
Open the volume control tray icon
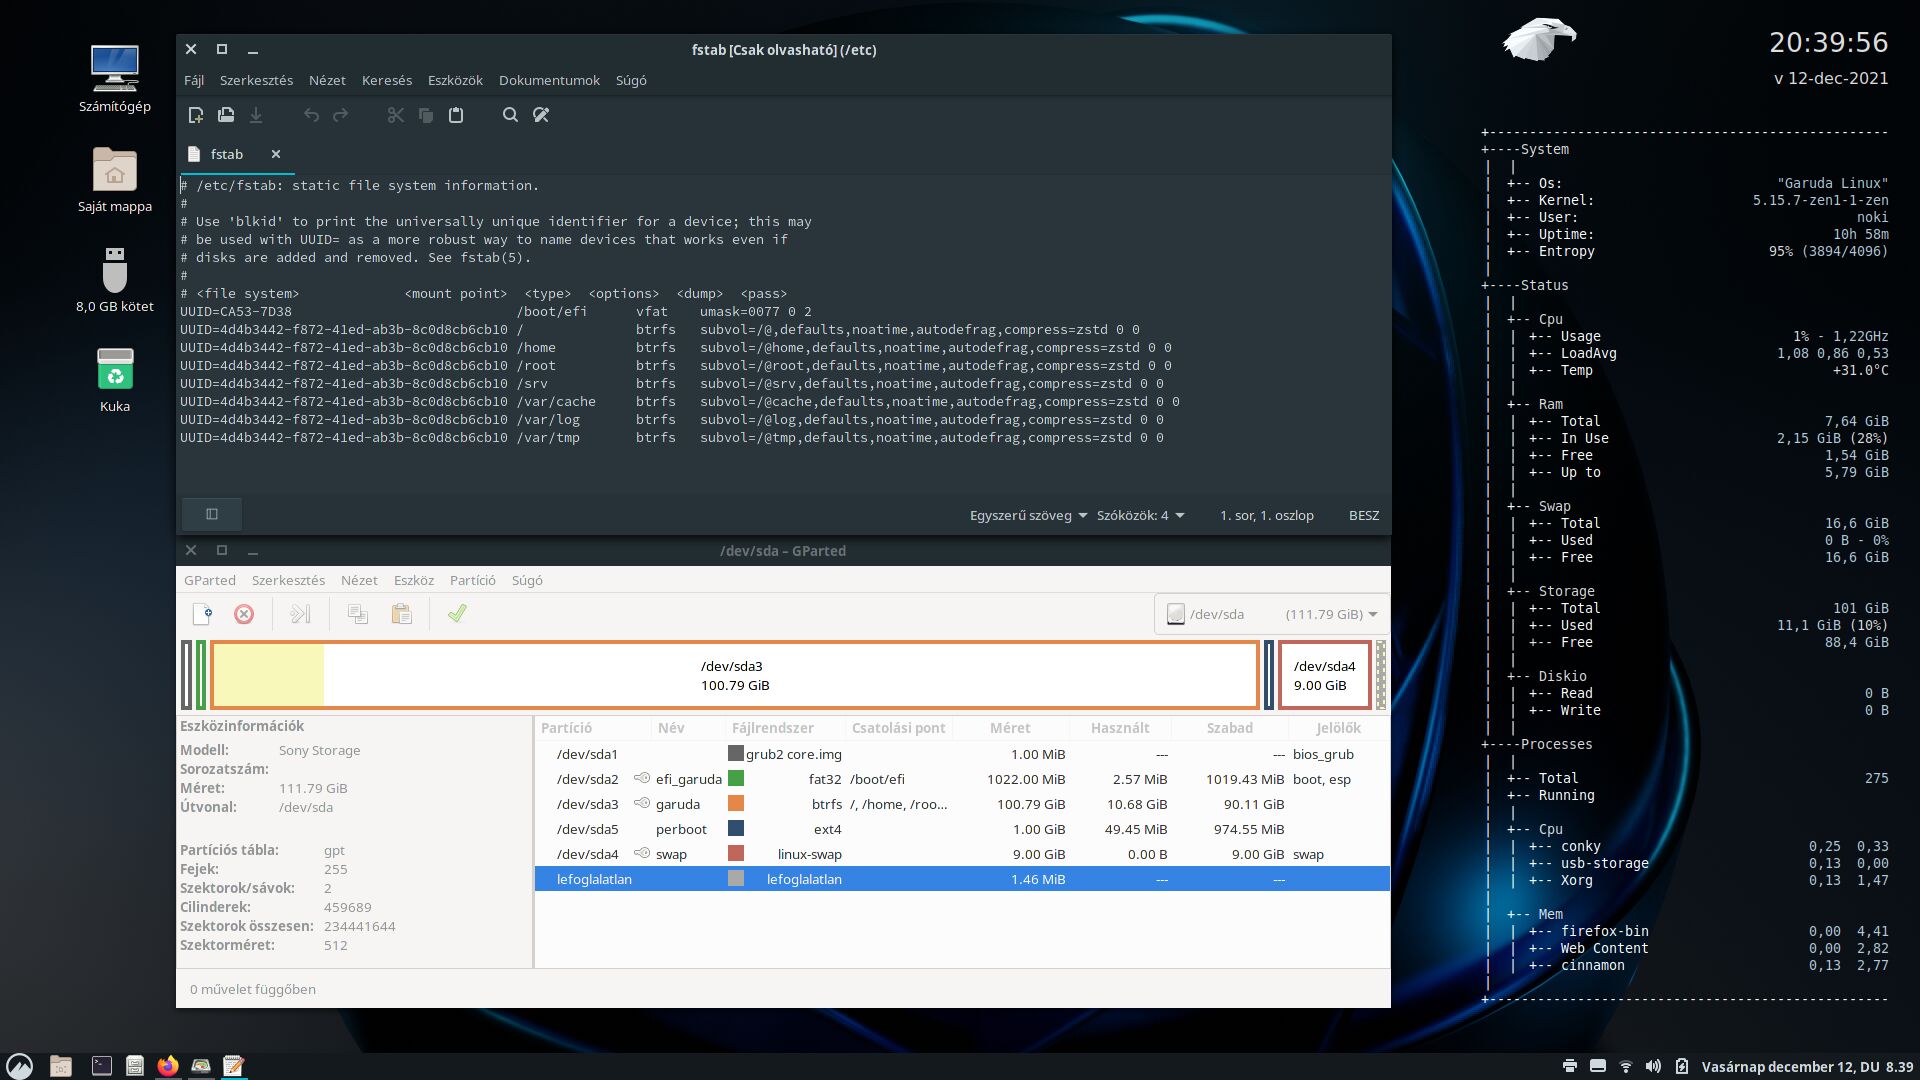pos(1654,1066)
